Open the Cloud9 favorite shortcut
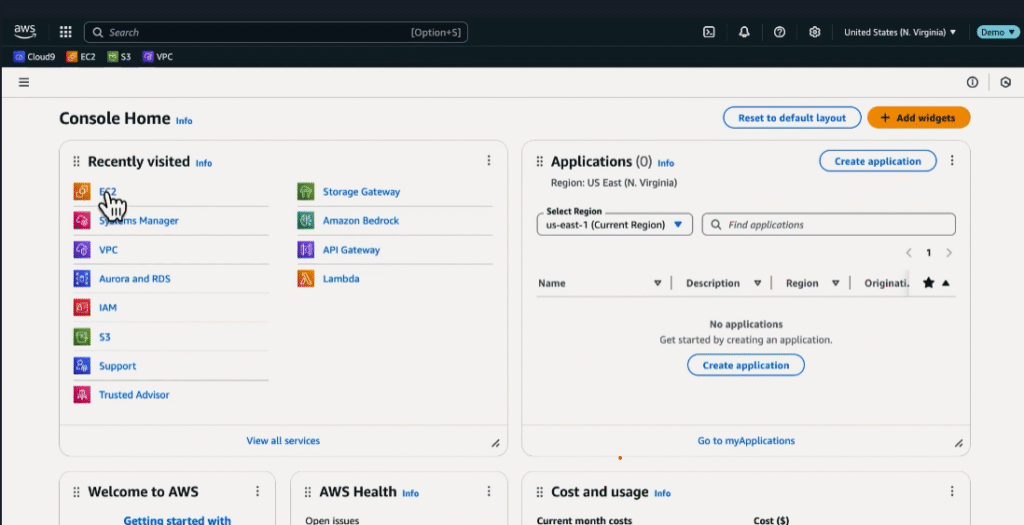The height and width of the screenshot is (525, 1024). (x=34, y=57)
